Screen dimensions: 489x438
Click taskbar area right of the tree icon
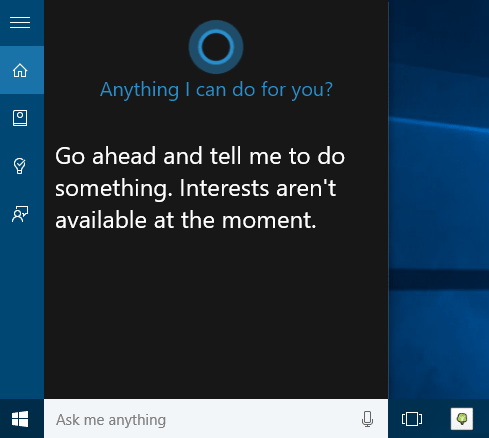coord(481,419)
